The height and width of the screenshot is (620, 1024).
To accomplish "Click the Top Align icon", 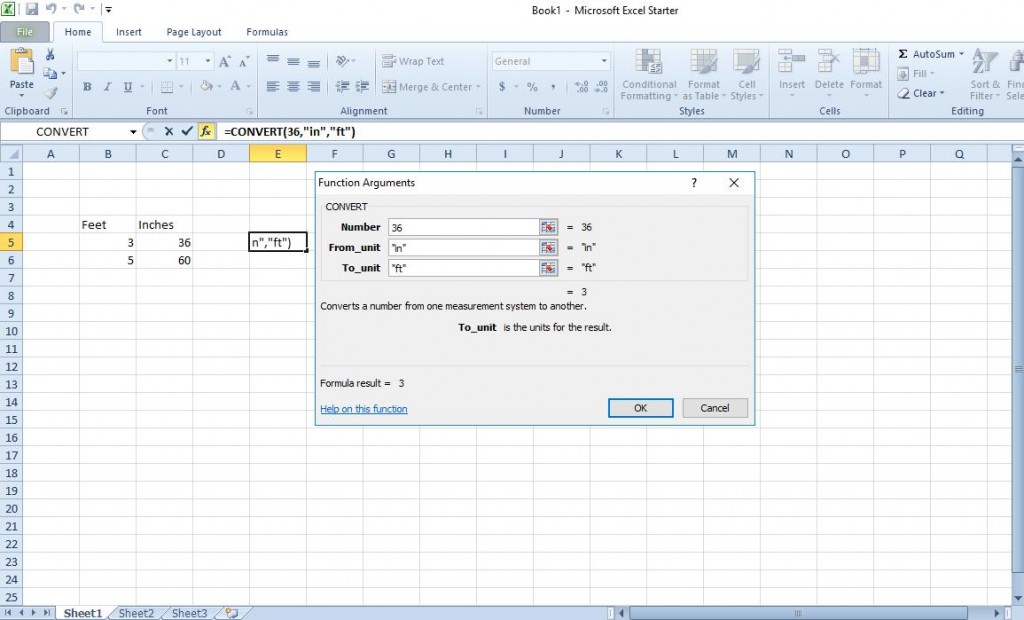I will 273,61.
